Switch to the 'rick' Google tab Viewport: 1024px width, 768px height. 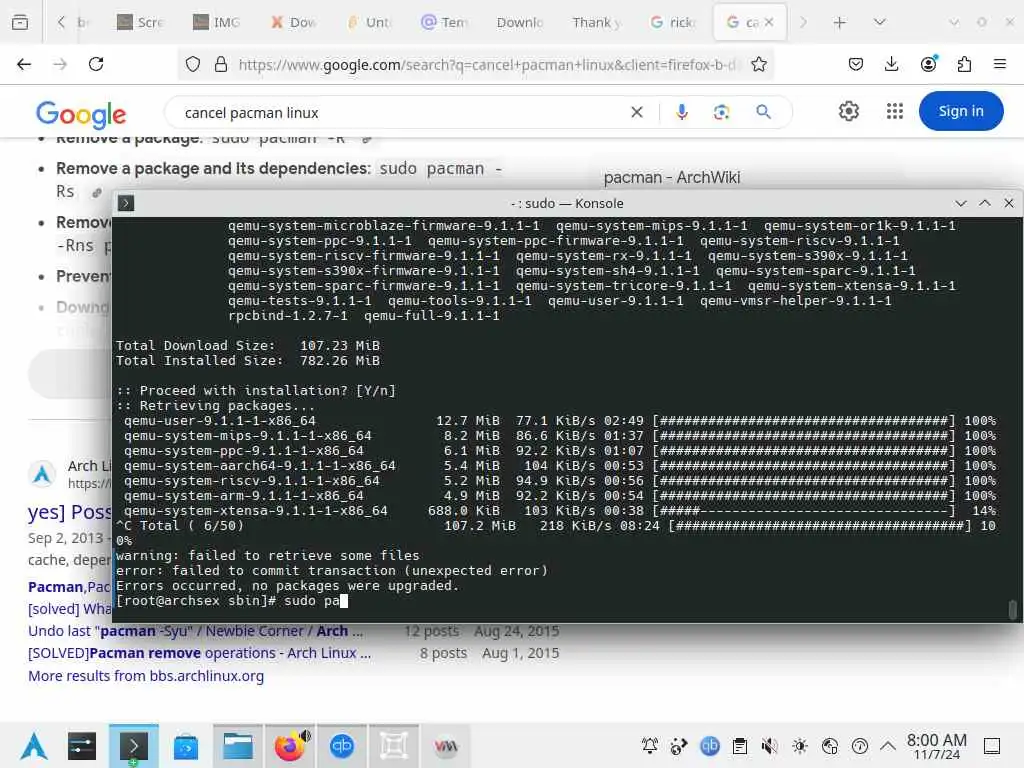(x=673, y=22)
